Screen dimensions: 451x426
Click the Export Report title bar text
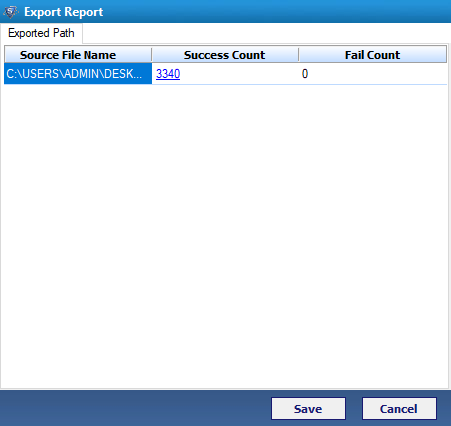pos(63,12)
